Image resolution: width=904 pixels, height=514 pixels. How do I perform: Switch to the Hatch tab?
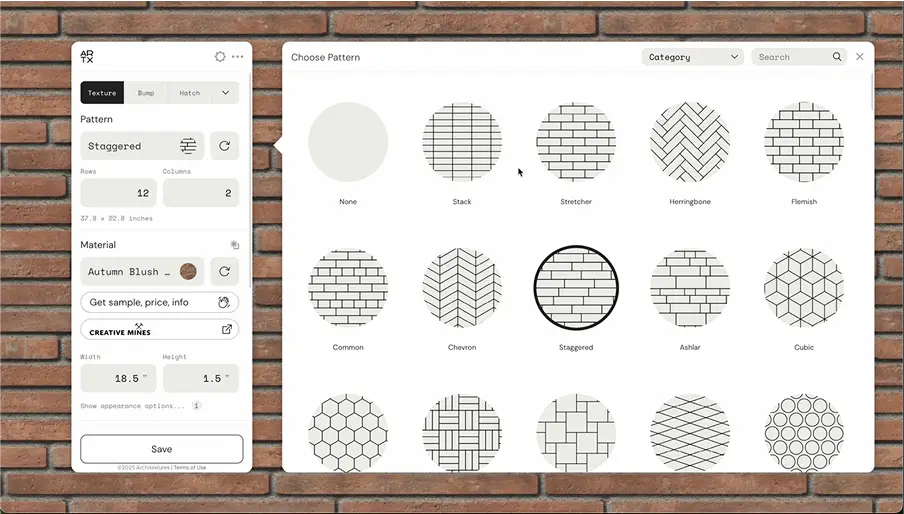coord(189,93)
